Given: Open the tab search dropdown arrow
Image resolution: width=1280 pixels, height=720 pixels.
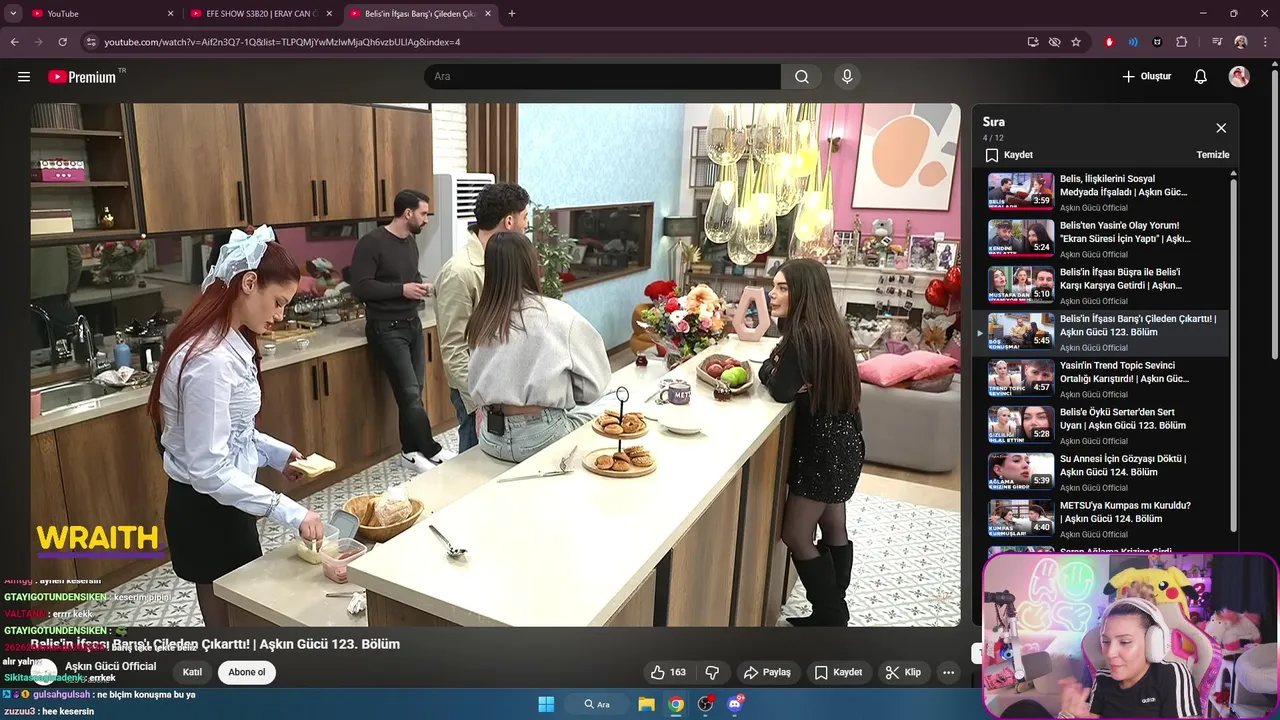Looking at the screenshot, I should (x=13, y=14).
